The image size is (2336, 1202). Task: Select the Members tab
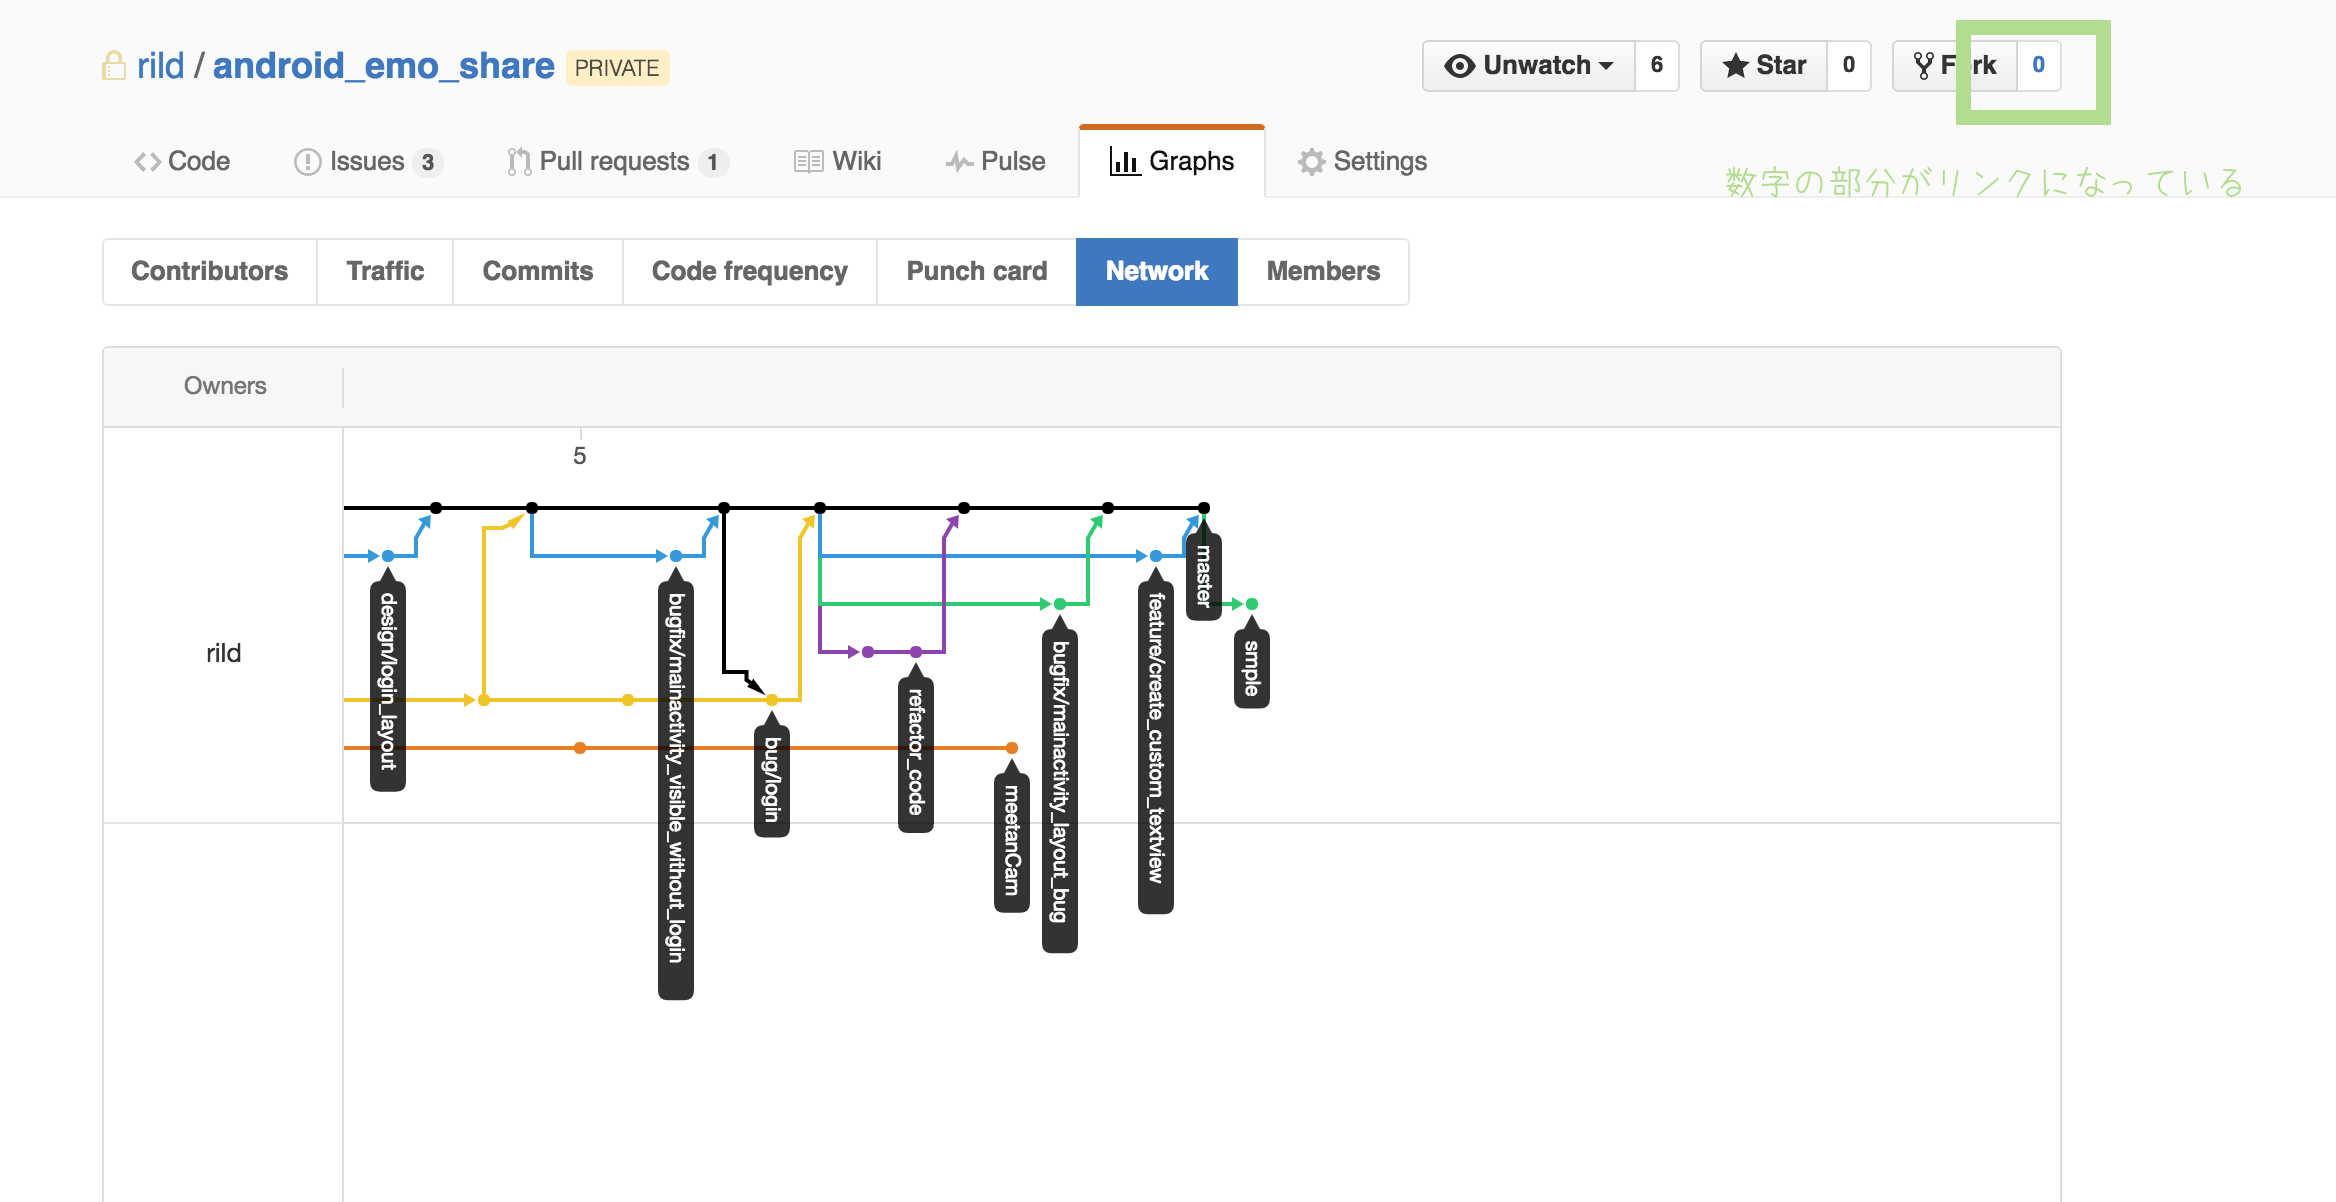pyautogui.click(x=1321, y=271)
